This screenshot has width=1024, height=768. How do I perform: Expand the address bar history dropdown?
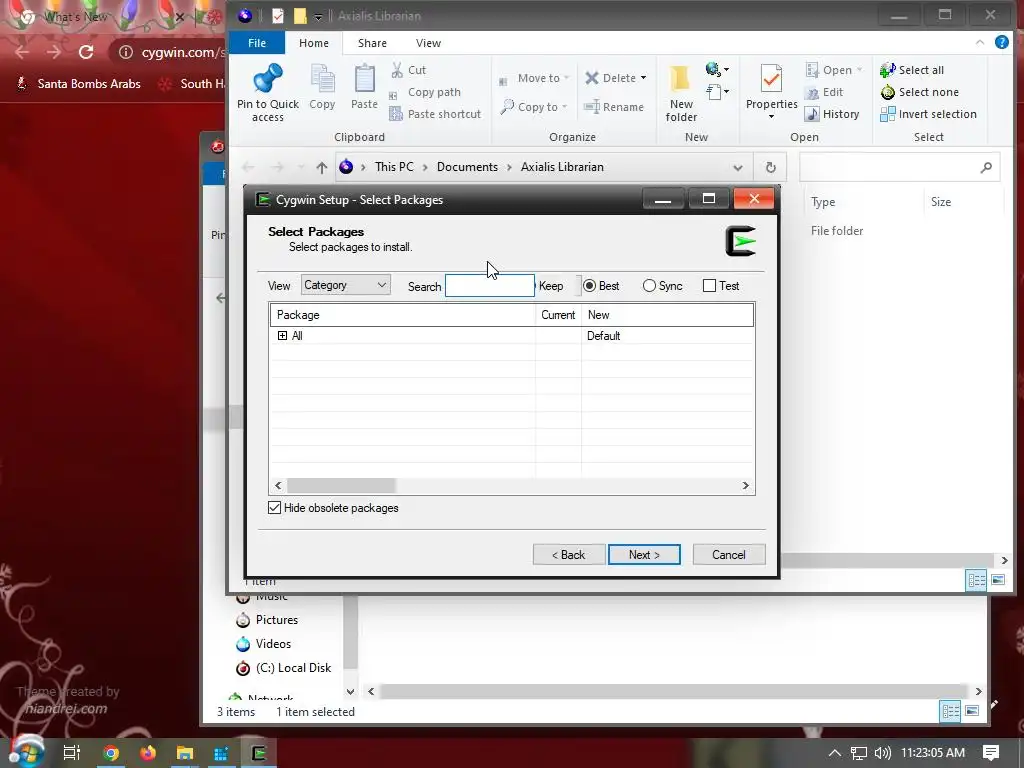(737, 168)
